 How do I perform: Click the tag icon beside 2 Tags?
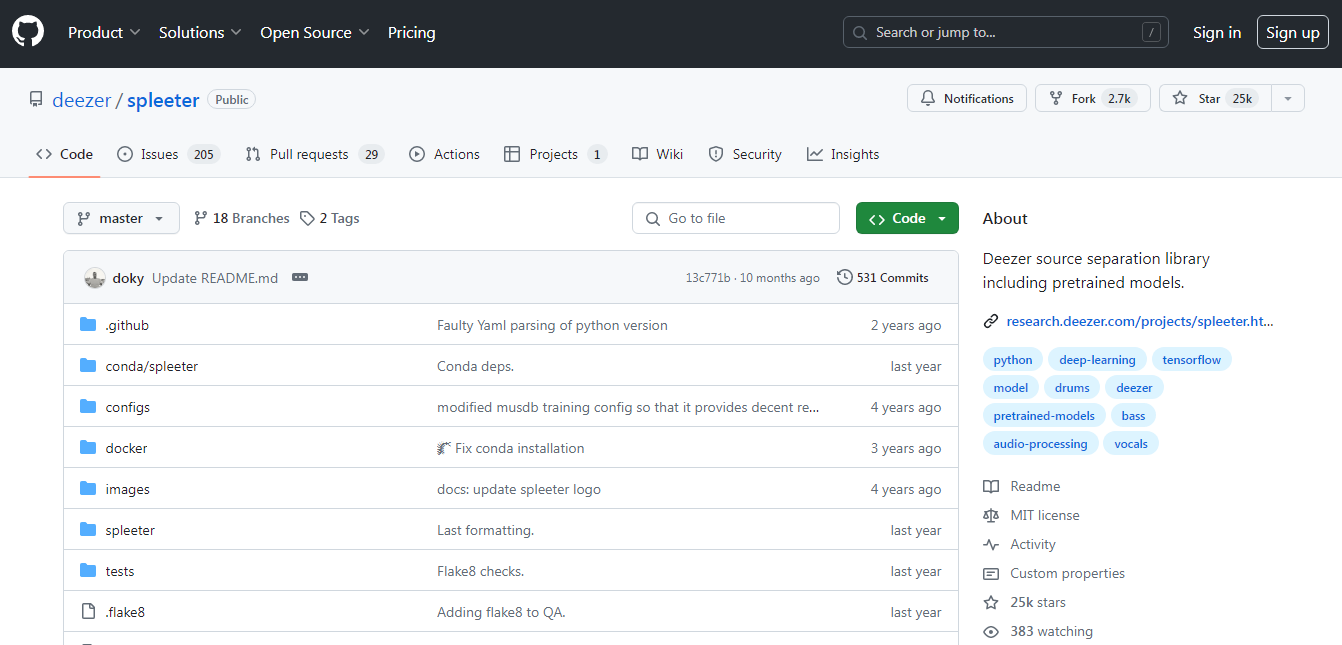pos(307,218)
